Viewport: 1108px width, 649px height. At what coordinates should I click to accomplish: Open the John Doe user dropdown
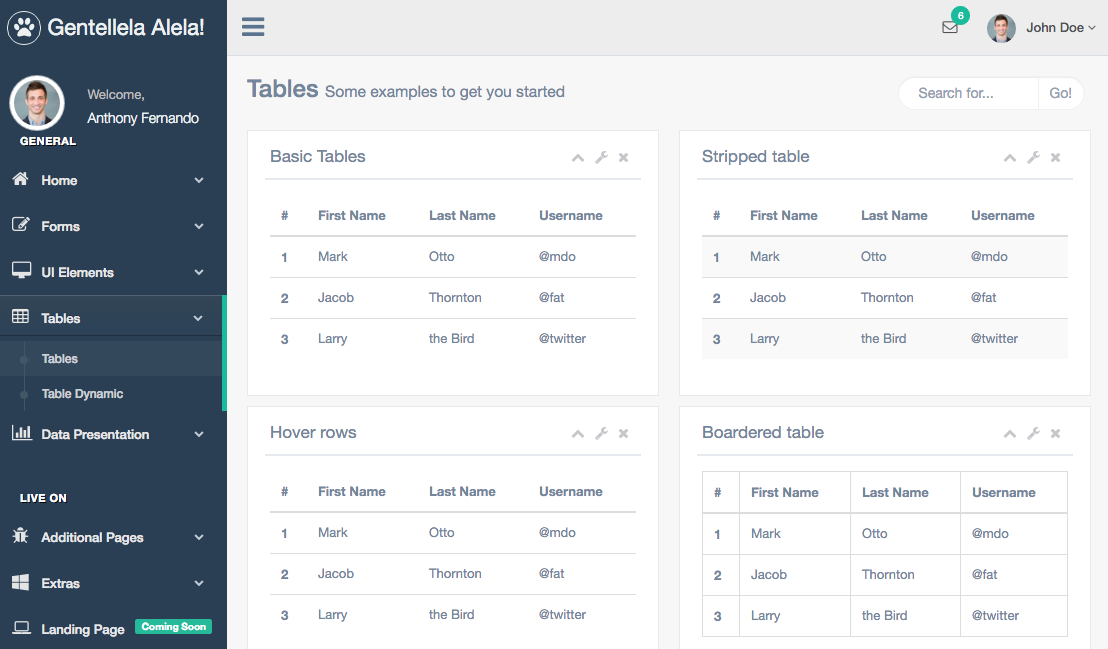pyautogui.click(x=1041, y=28)
